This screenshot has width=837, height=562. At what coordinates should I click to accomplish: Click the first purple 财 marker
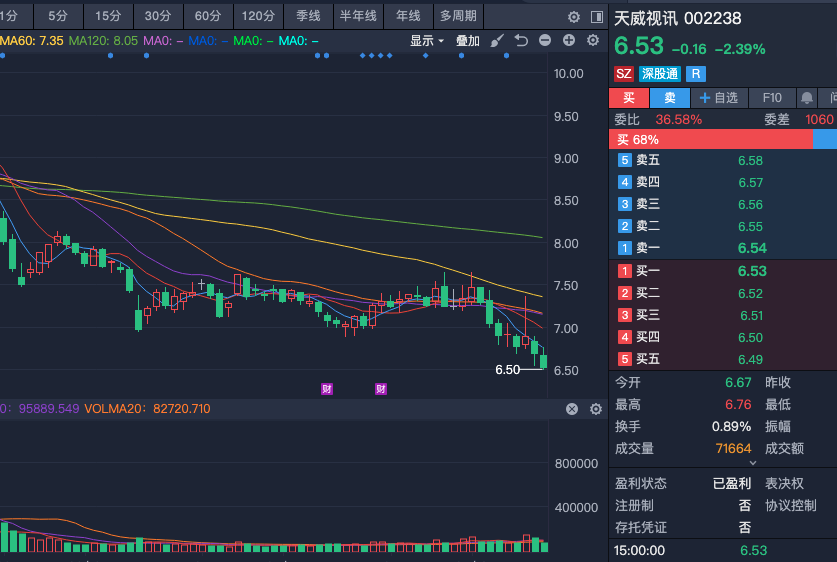[x=327, y=389]
